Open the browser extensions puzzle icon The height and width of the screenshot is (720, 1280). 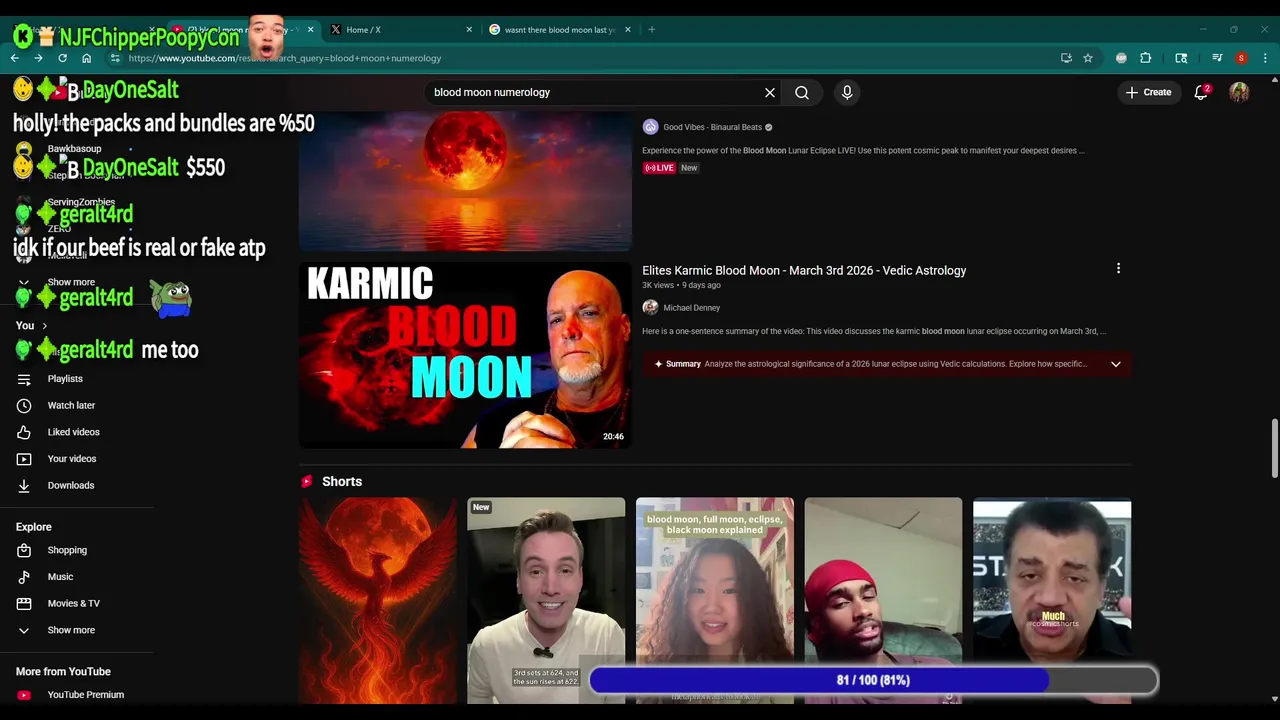(x=1146, y=58)
